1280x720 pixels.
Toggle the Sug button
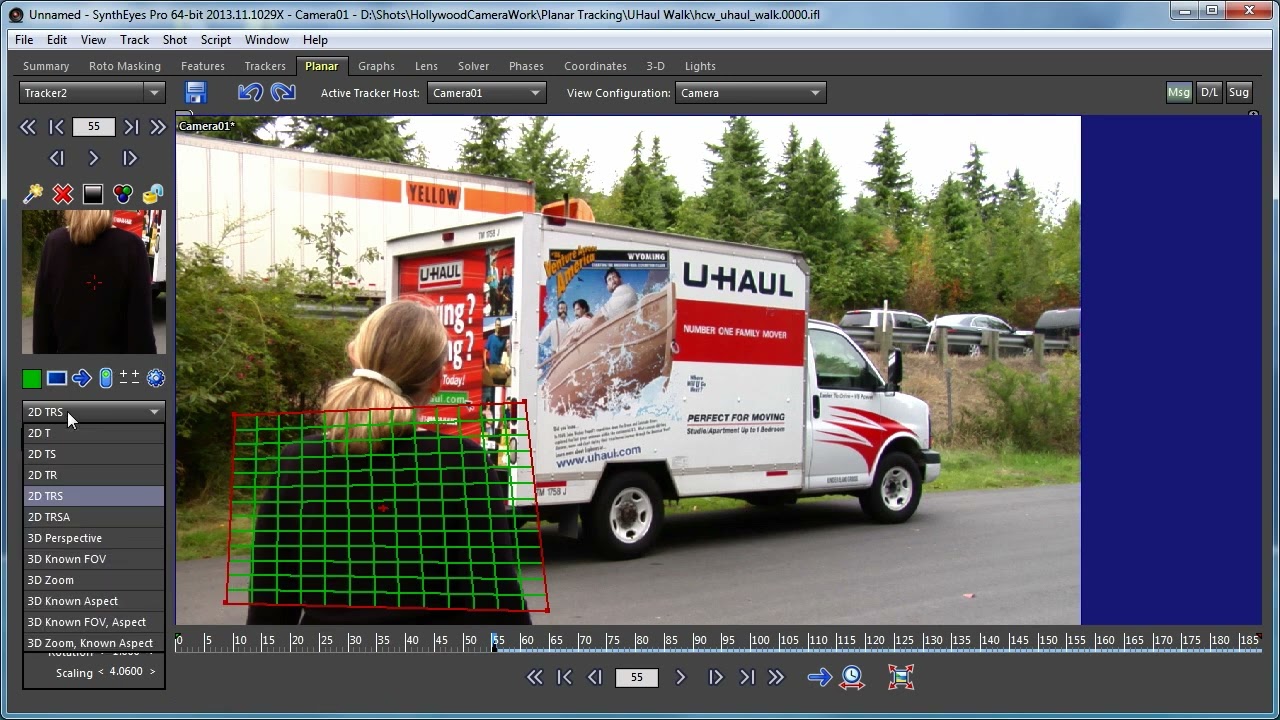click(x=1239, y=92)
